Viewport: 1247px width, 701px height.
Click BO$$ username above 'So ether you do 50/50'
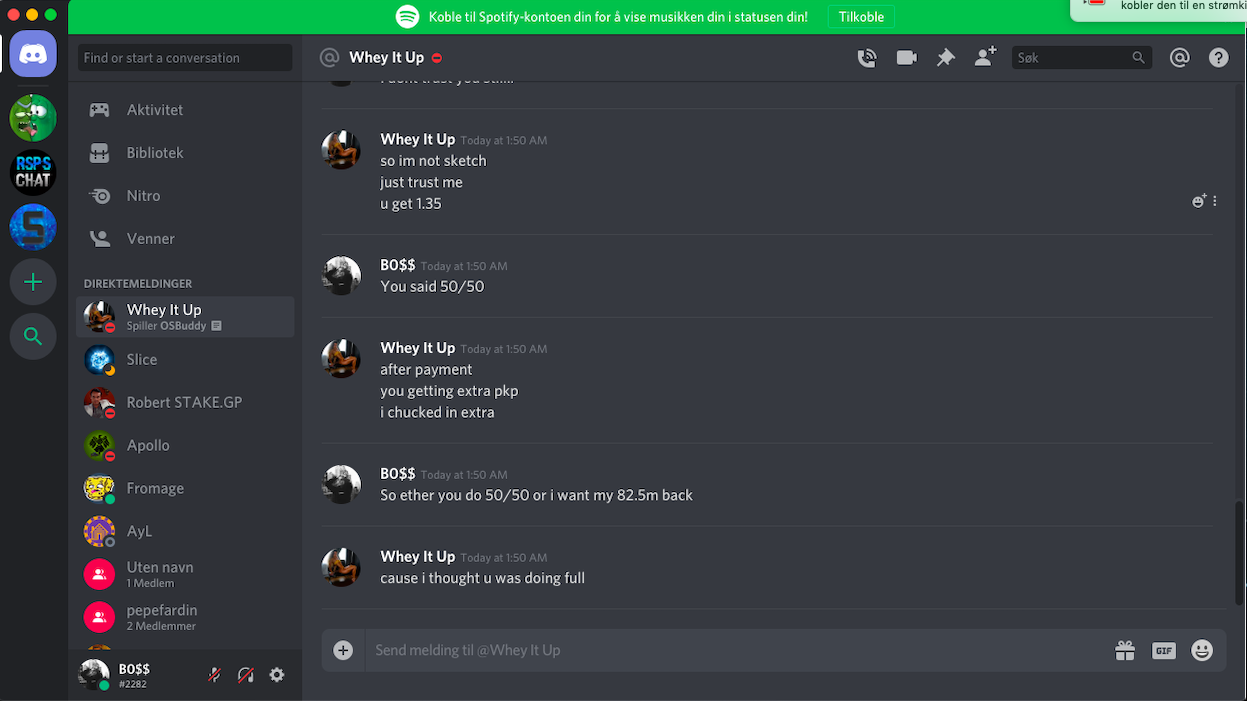click(397, 473)
